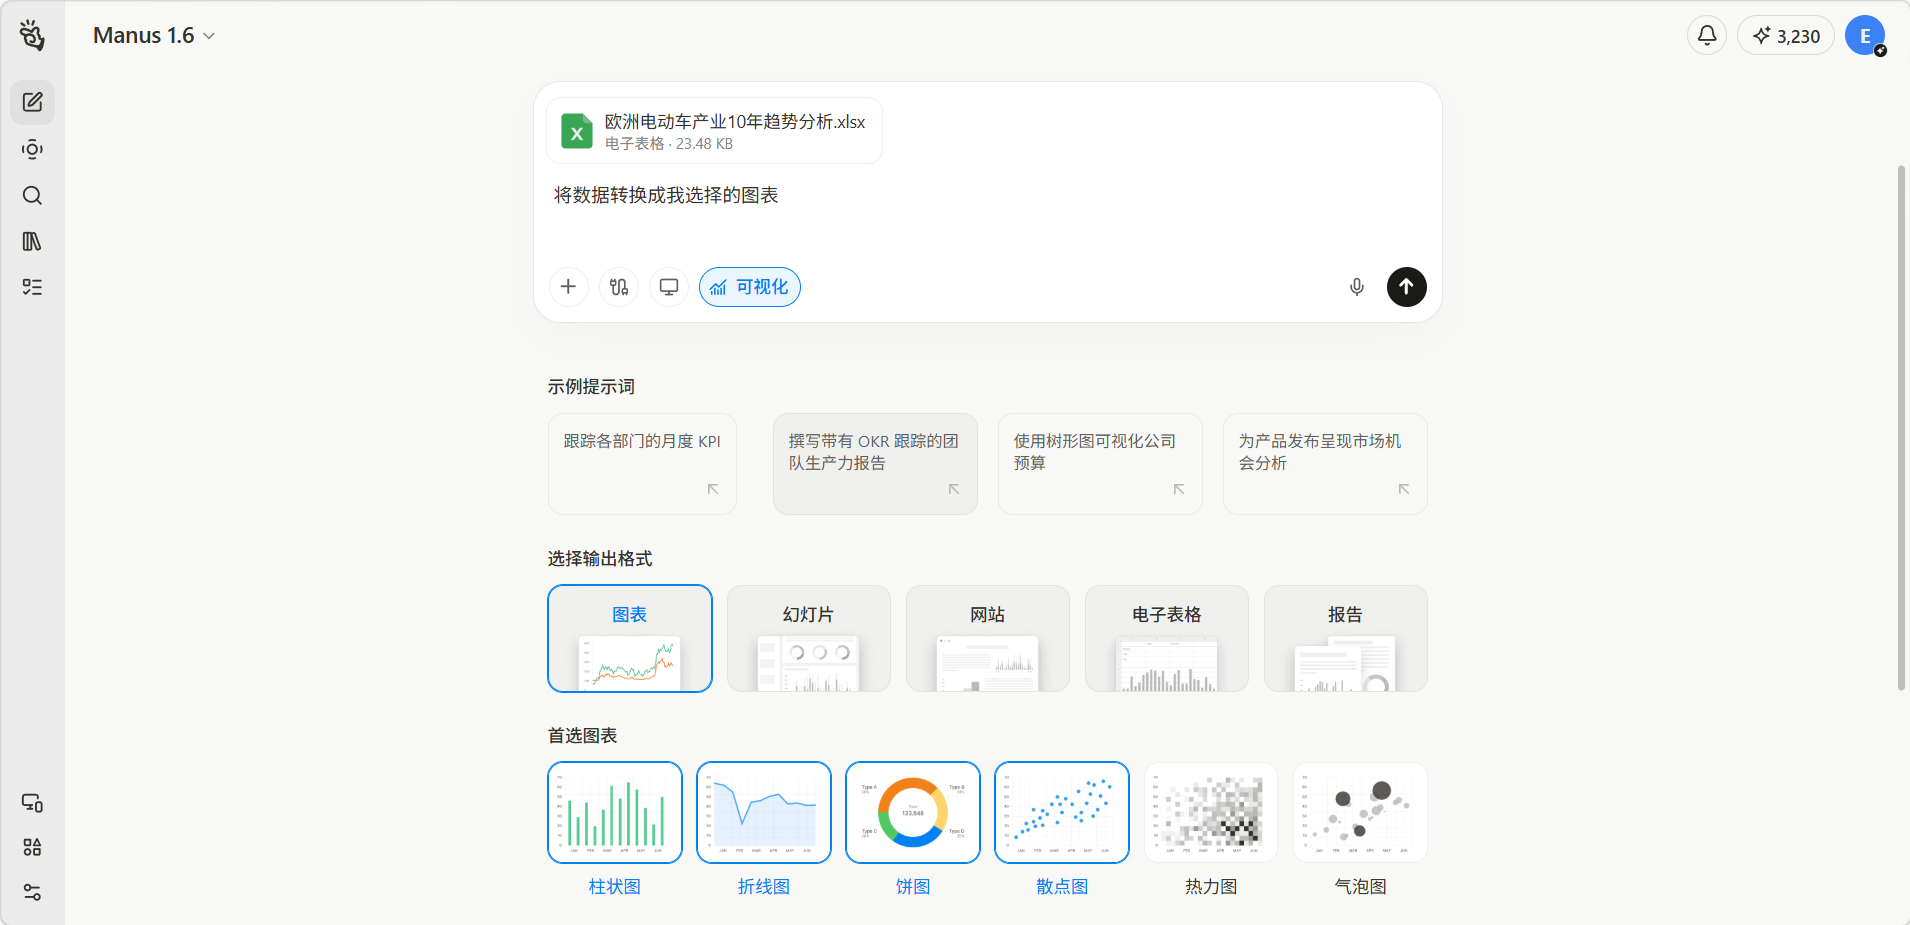Click the microphone voice input icon
The image size is (1910, 925).
pos(1356,287)
